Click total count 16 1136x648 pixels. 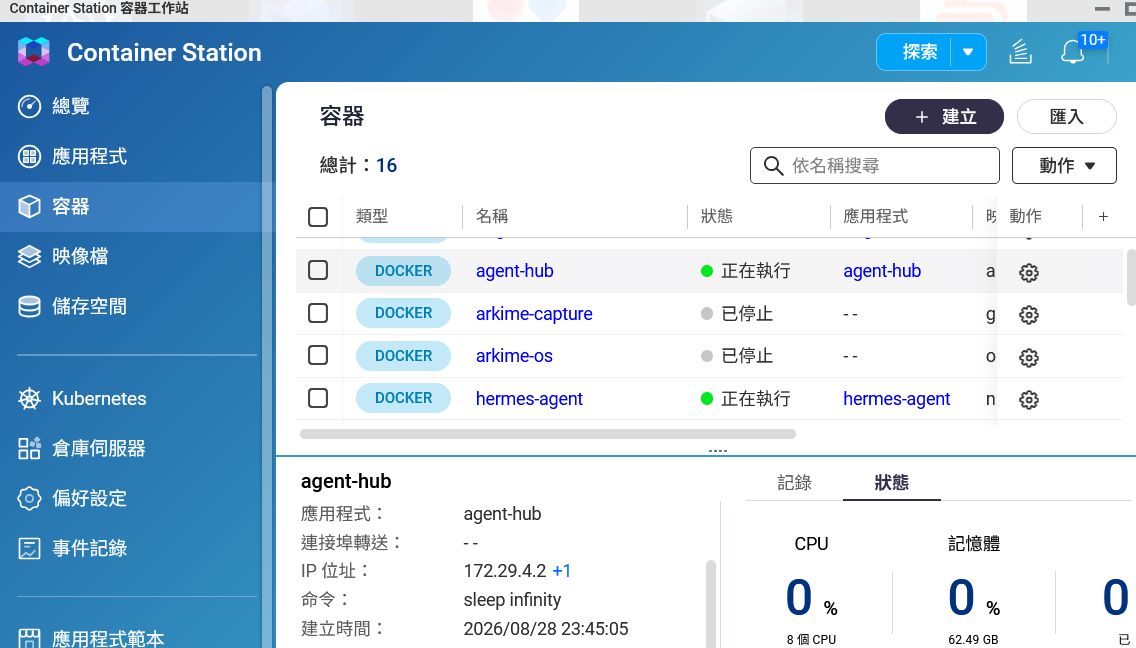click(x=386, y=165)
